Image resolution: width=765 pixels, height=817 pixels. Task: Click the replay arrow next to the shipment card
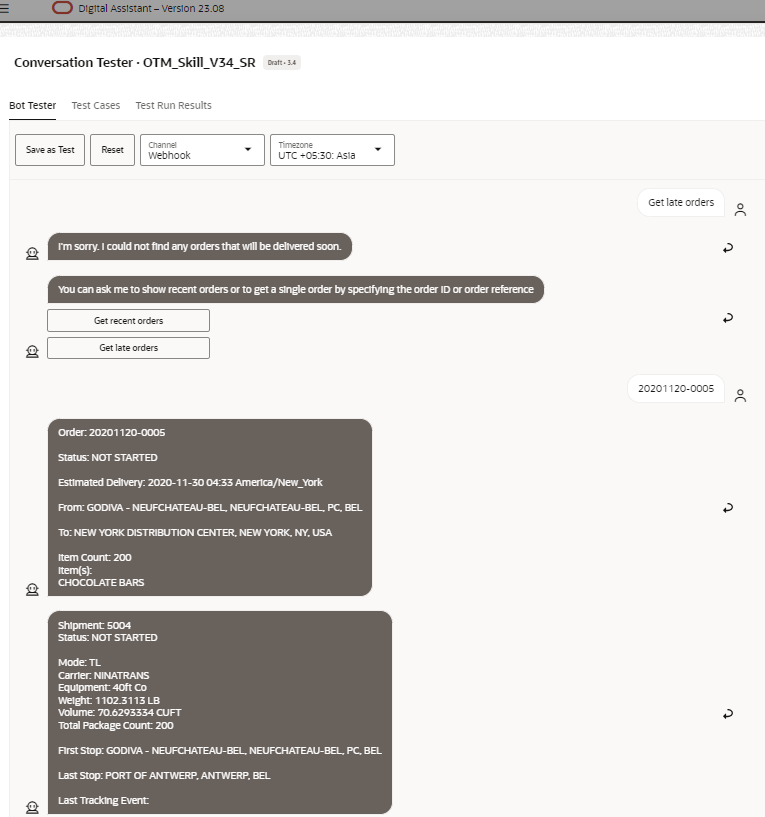point(728,713)
